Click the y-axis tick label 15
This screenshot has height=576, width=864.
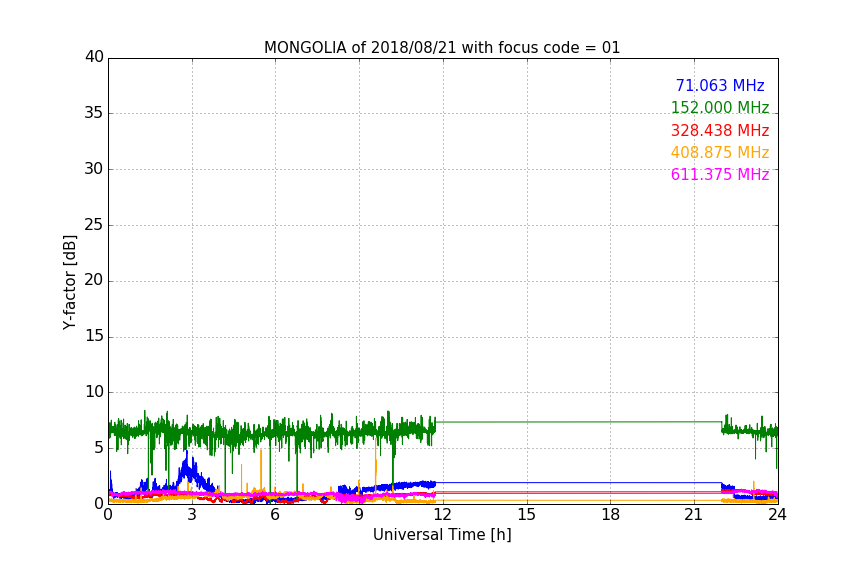[94, 336]
